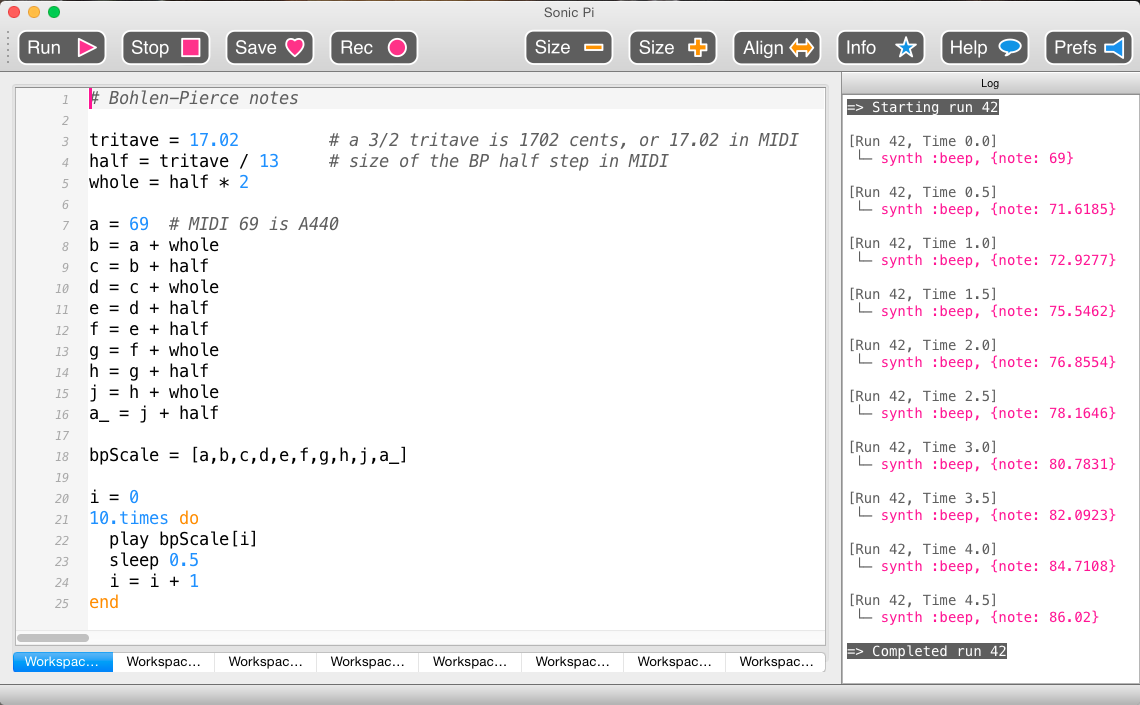
Task: Click log entry "synth :beep, {note: 69}"
Action: click(977, 158)
